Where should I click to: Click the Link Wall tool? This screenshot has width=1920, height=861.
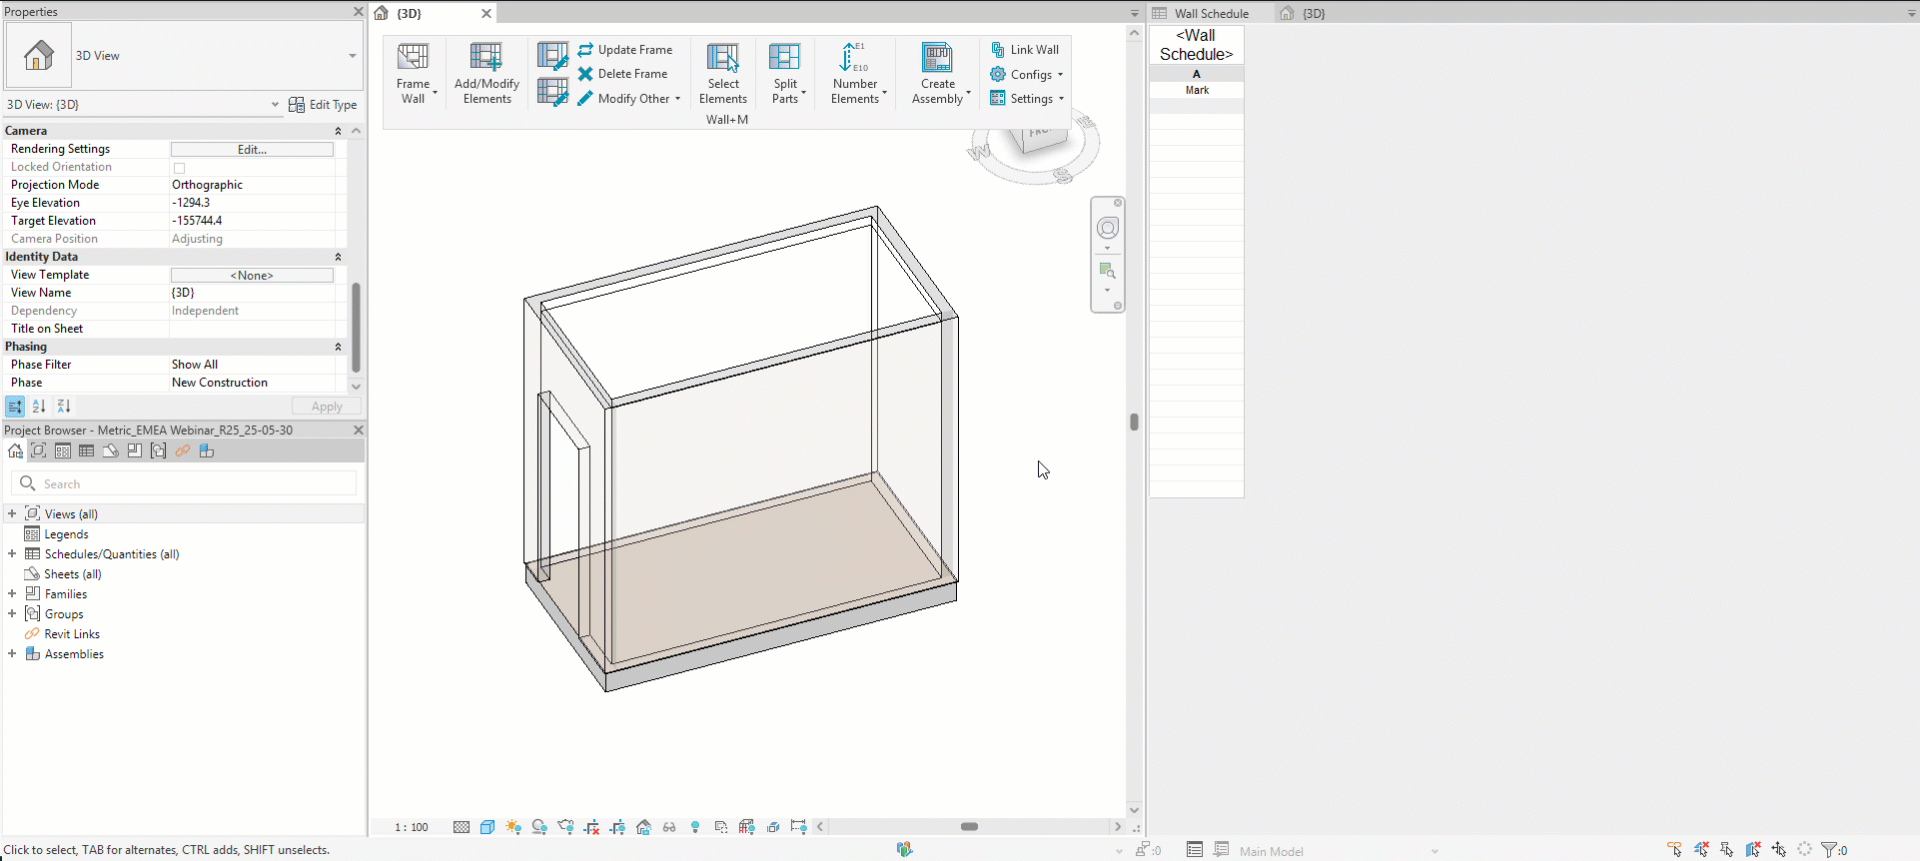coord(1025,50)
